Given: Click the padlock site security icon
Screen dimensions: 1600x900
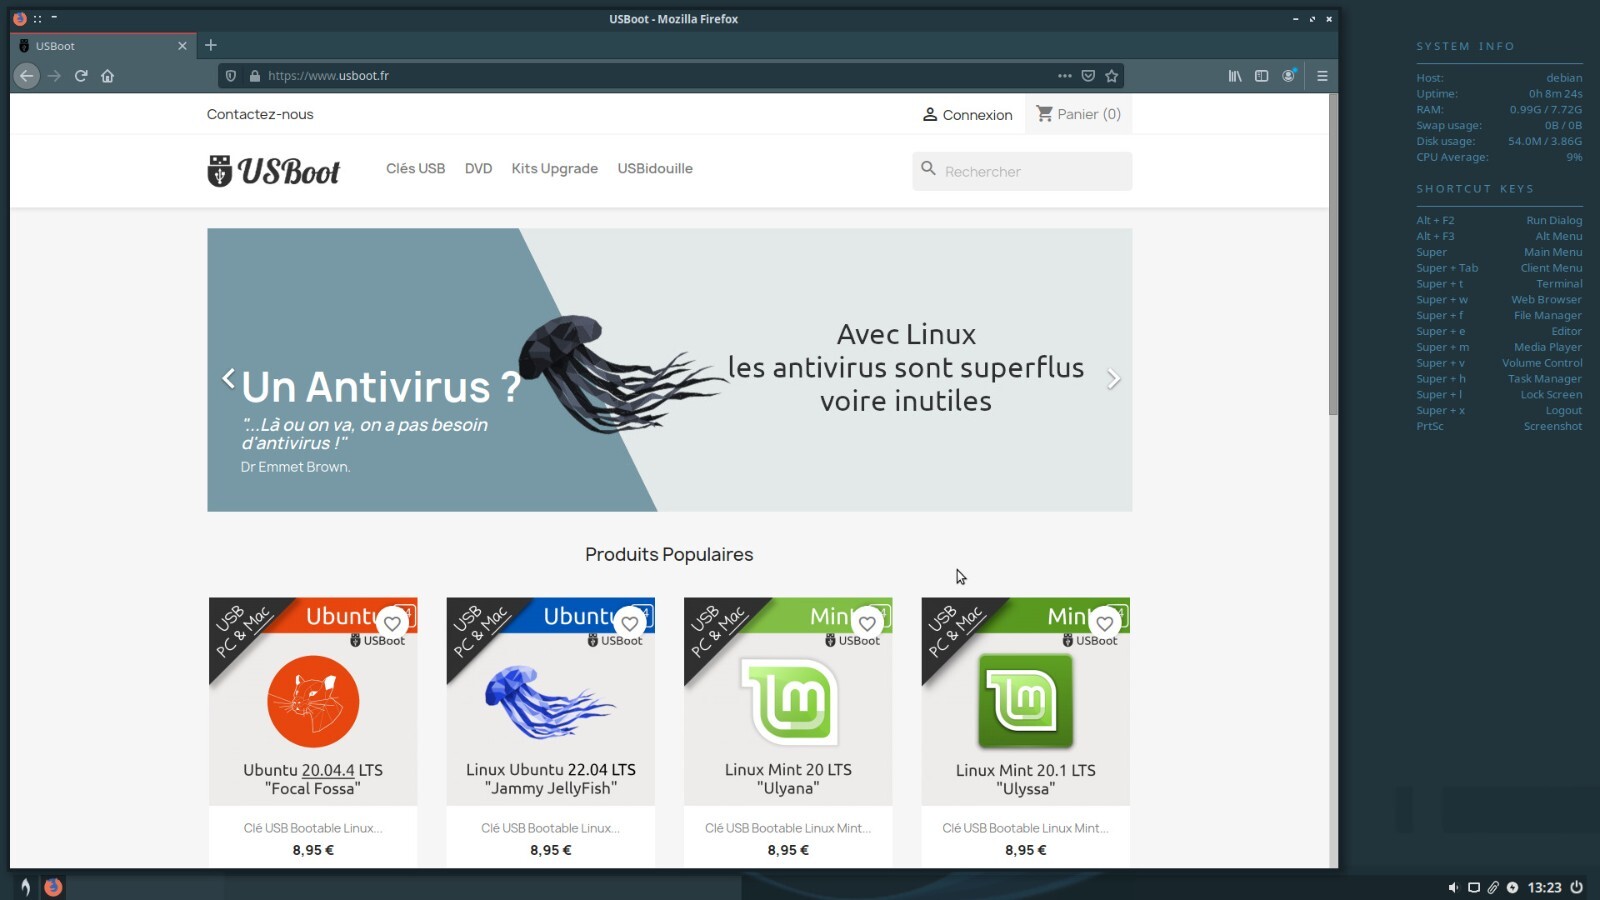Looking at the screenshot, I should 255,76.
